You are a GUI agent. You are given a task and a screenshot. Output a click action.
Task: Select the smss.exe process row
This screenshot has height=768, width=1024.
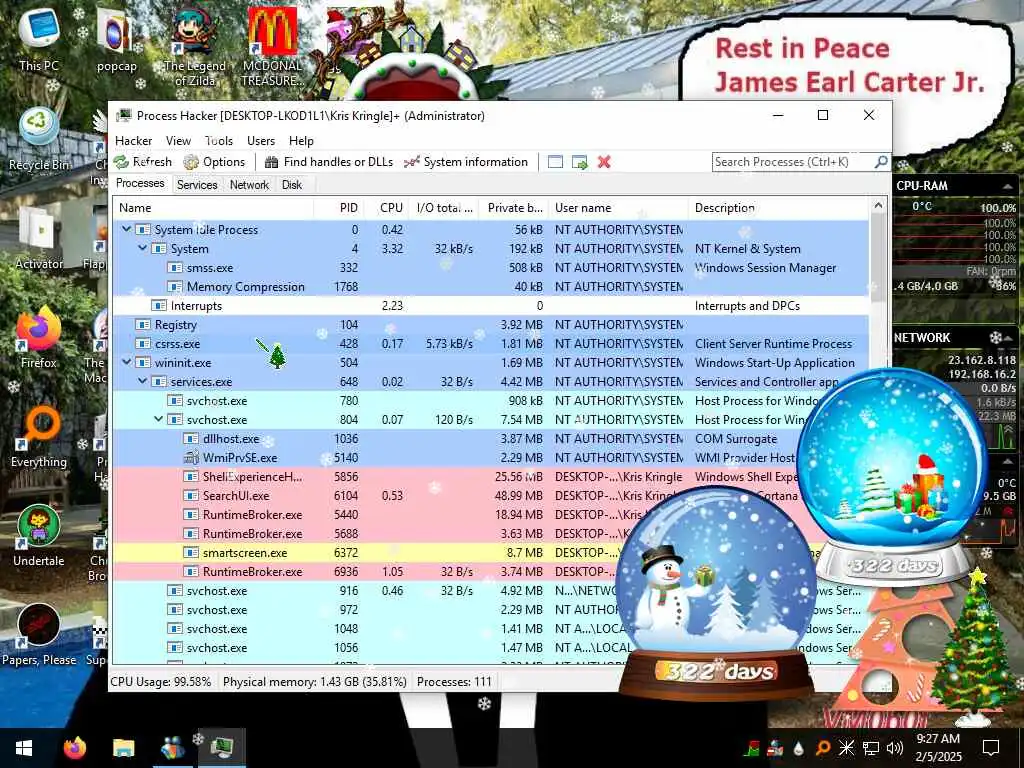490,268
